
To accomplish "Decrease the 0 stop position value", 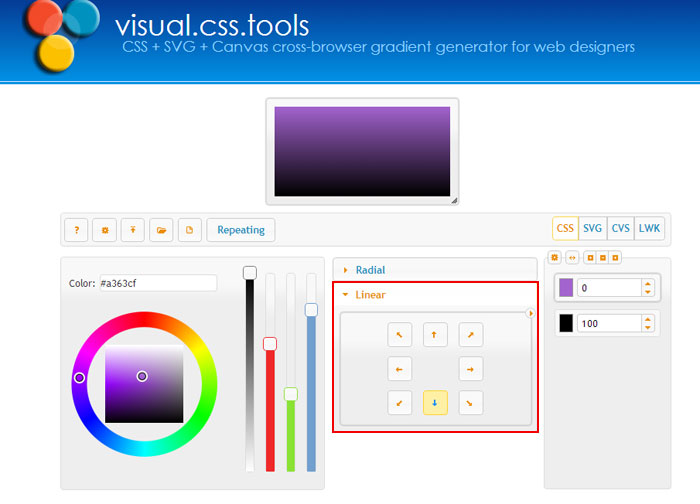I will point(648,292).
